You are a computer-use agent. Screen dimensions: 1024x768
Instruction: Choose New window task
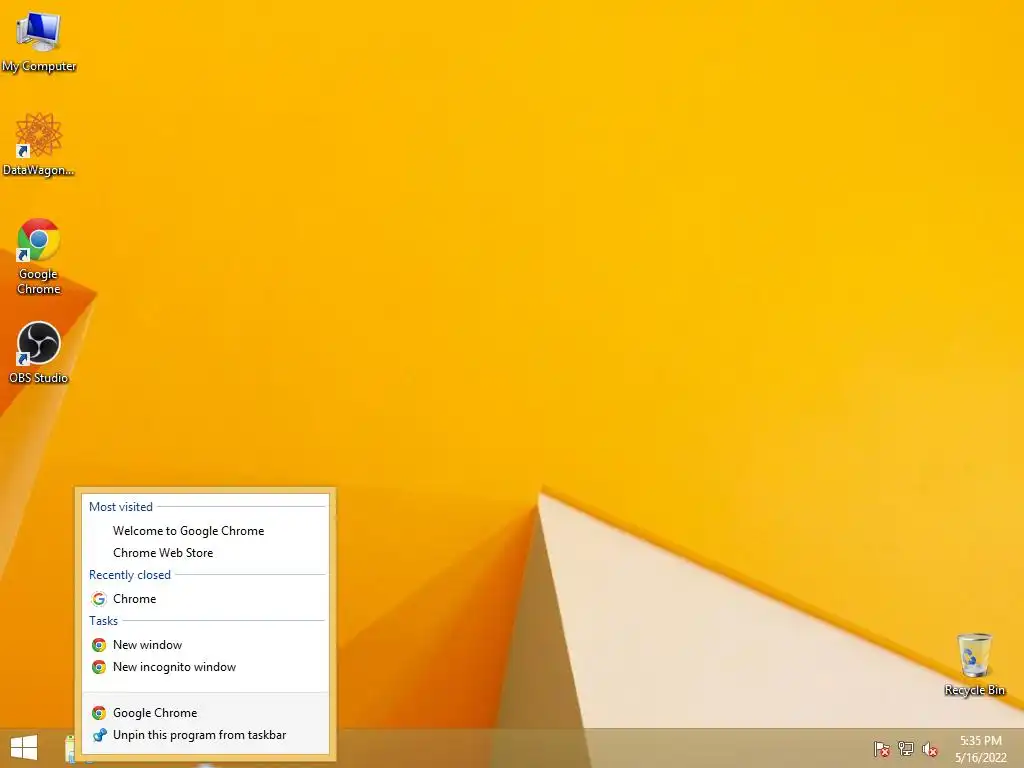click(206, 645)
